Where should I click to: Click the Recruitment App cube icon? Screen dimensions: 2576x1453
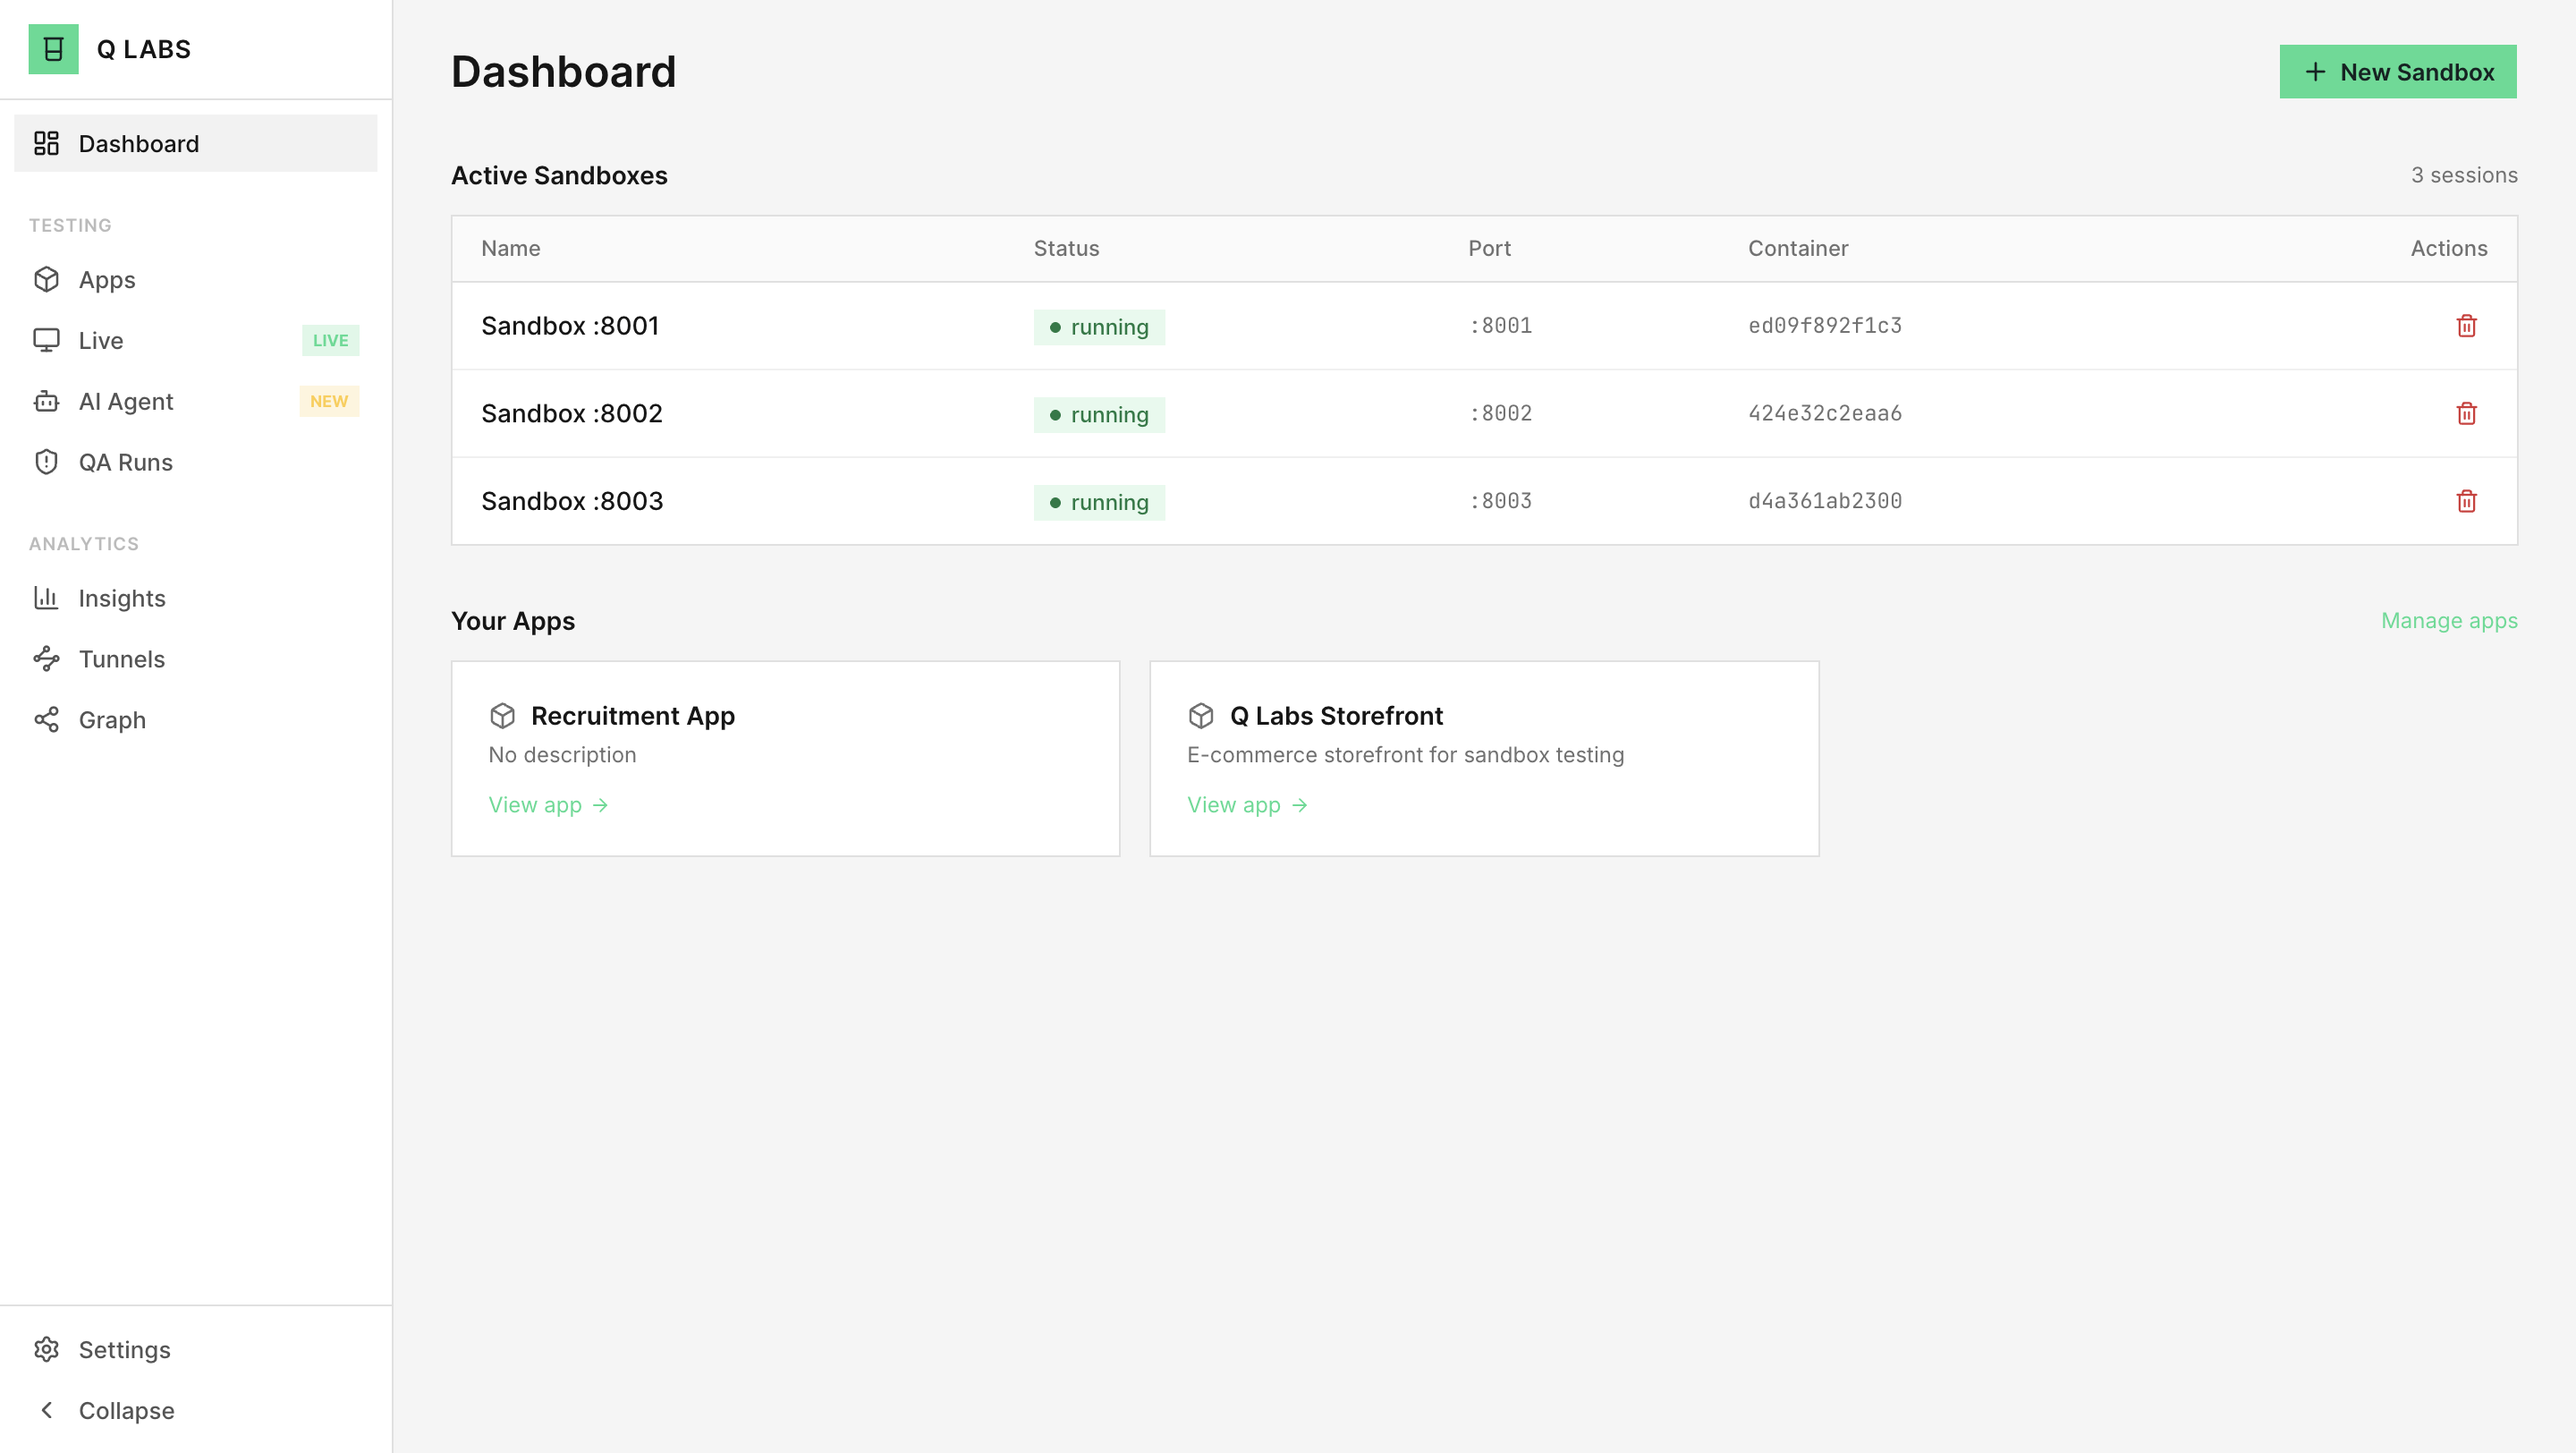502,716
